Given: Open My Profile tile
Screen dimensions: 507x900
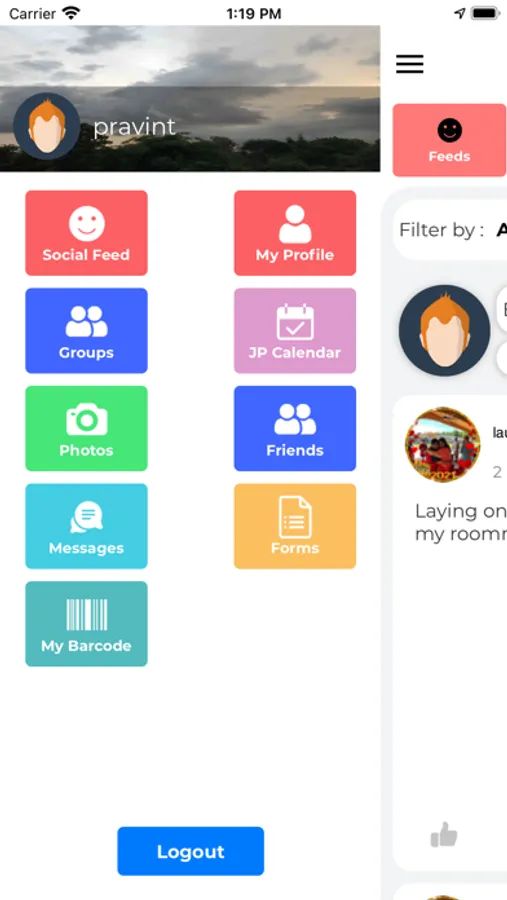Looking at the screenshot, I should (295, 233).
